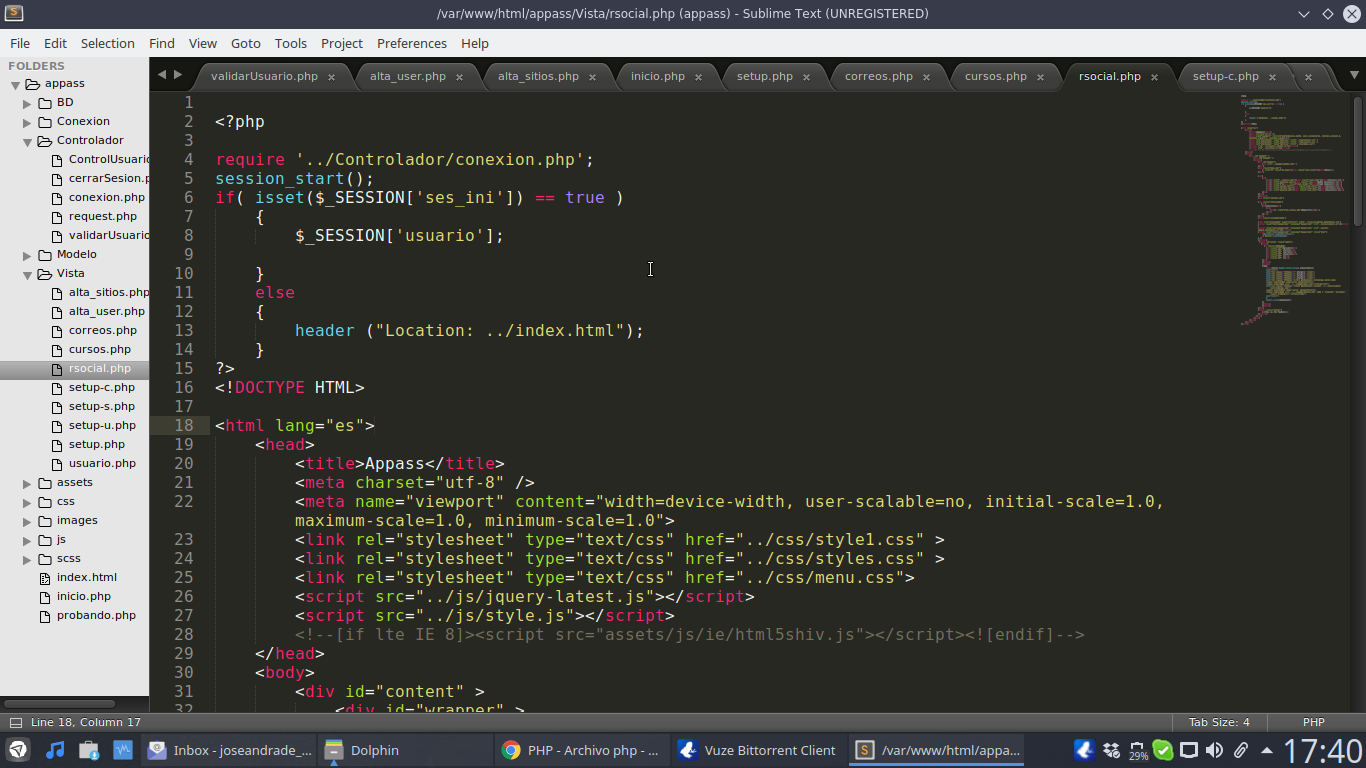The image size is (1366, 768).
Task: Switch to Chrome PHP - Archivo window
Action: pyautogui.click(x=581, y=750)
